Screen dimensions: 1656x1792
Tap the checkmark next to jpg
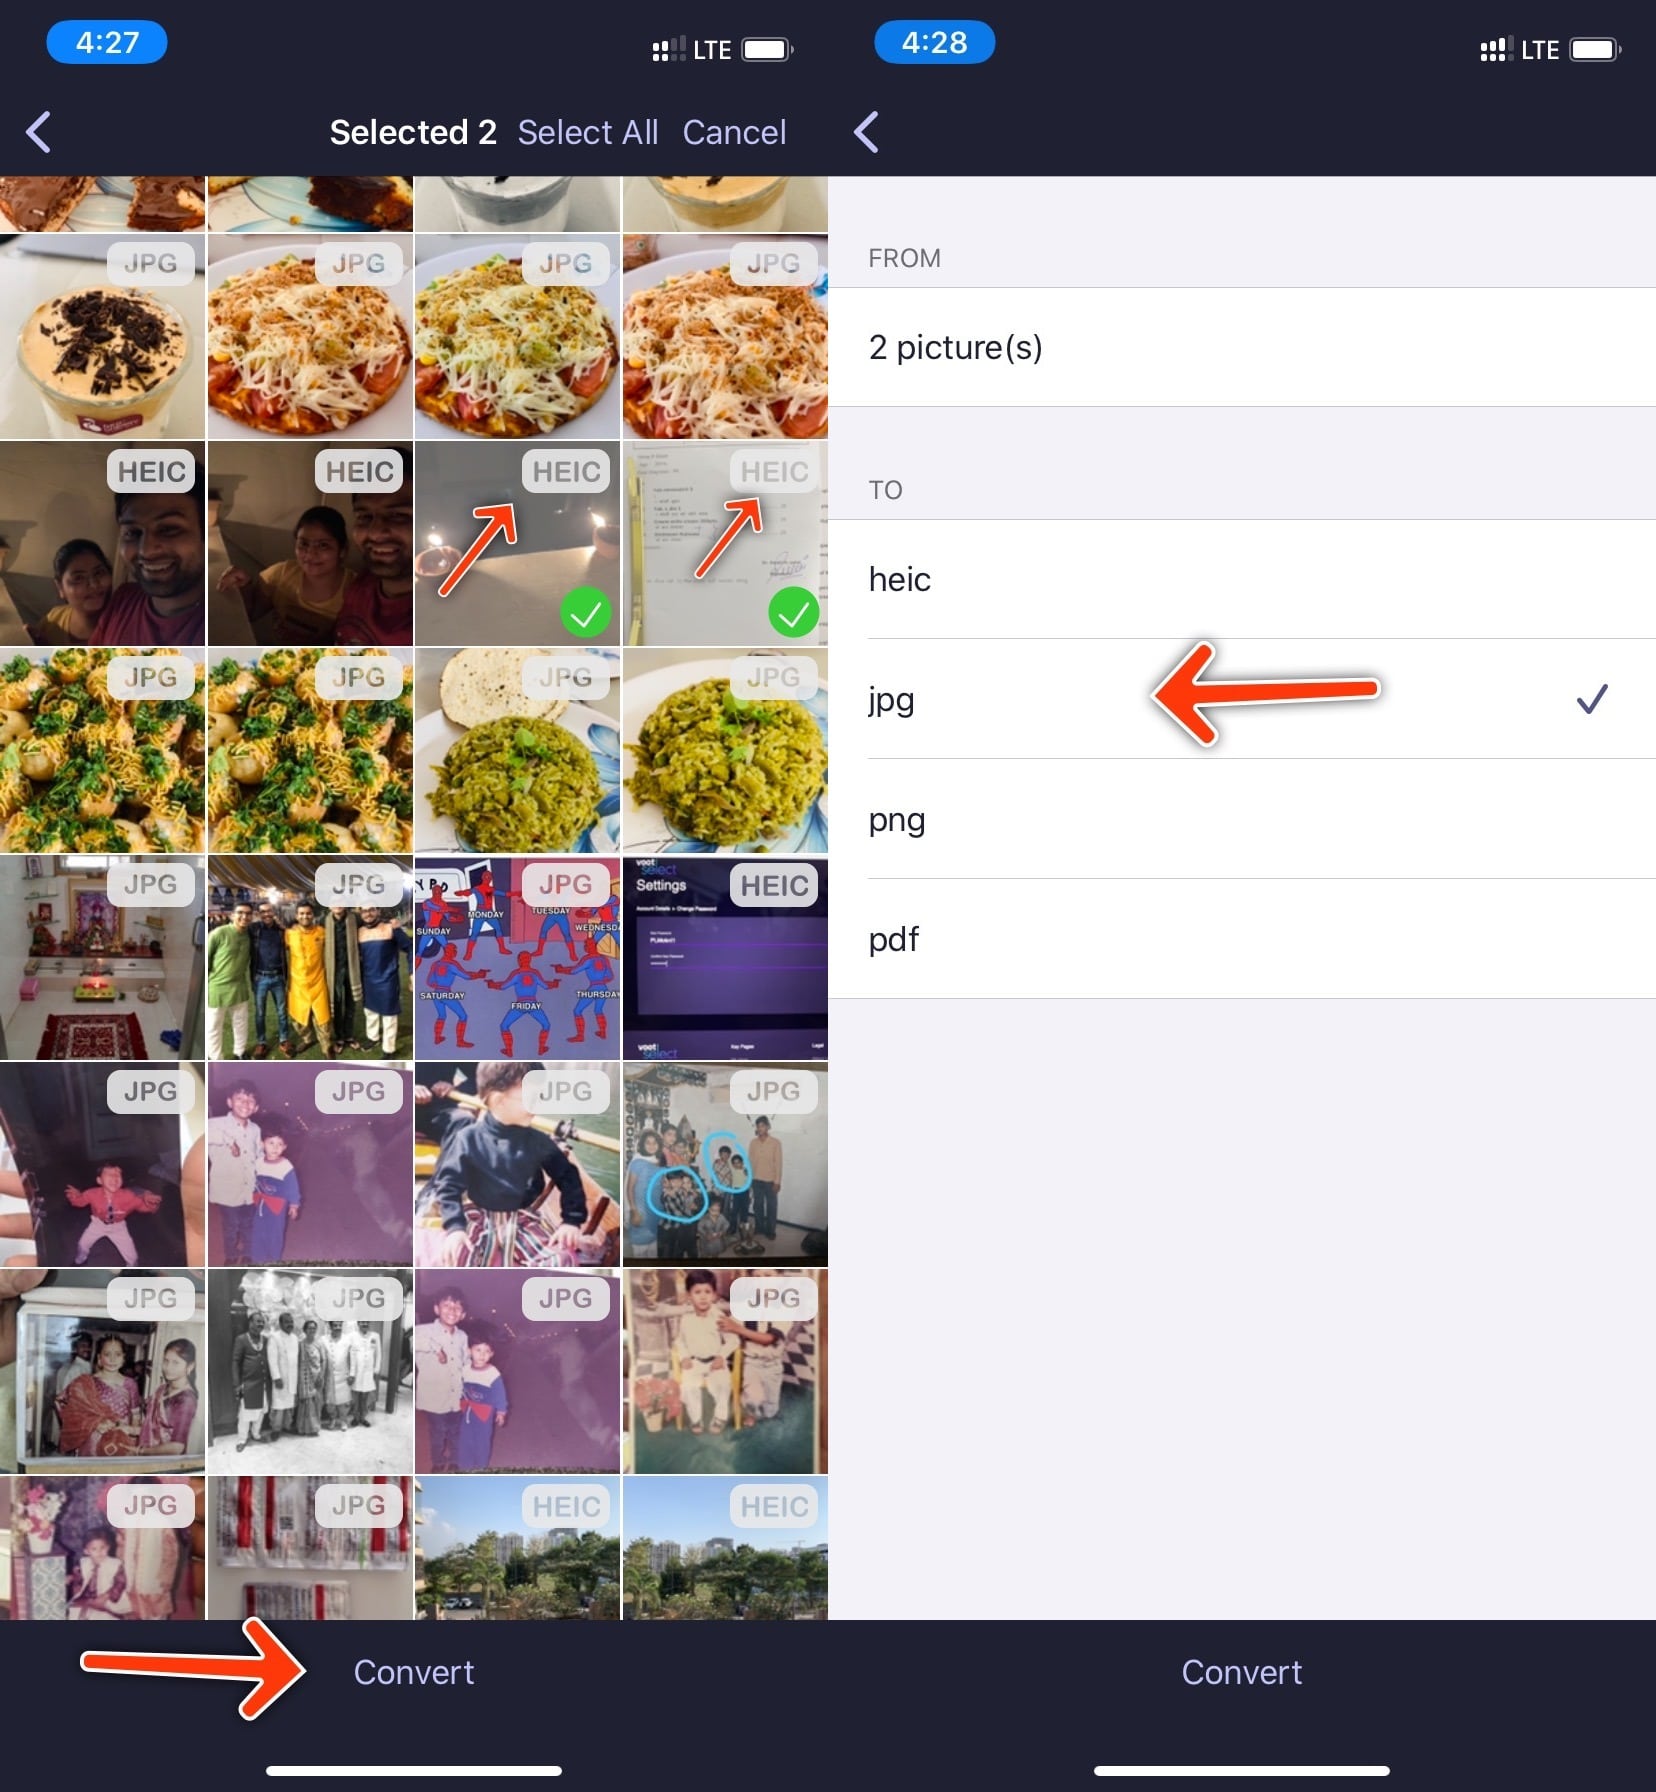point(1591,698)
